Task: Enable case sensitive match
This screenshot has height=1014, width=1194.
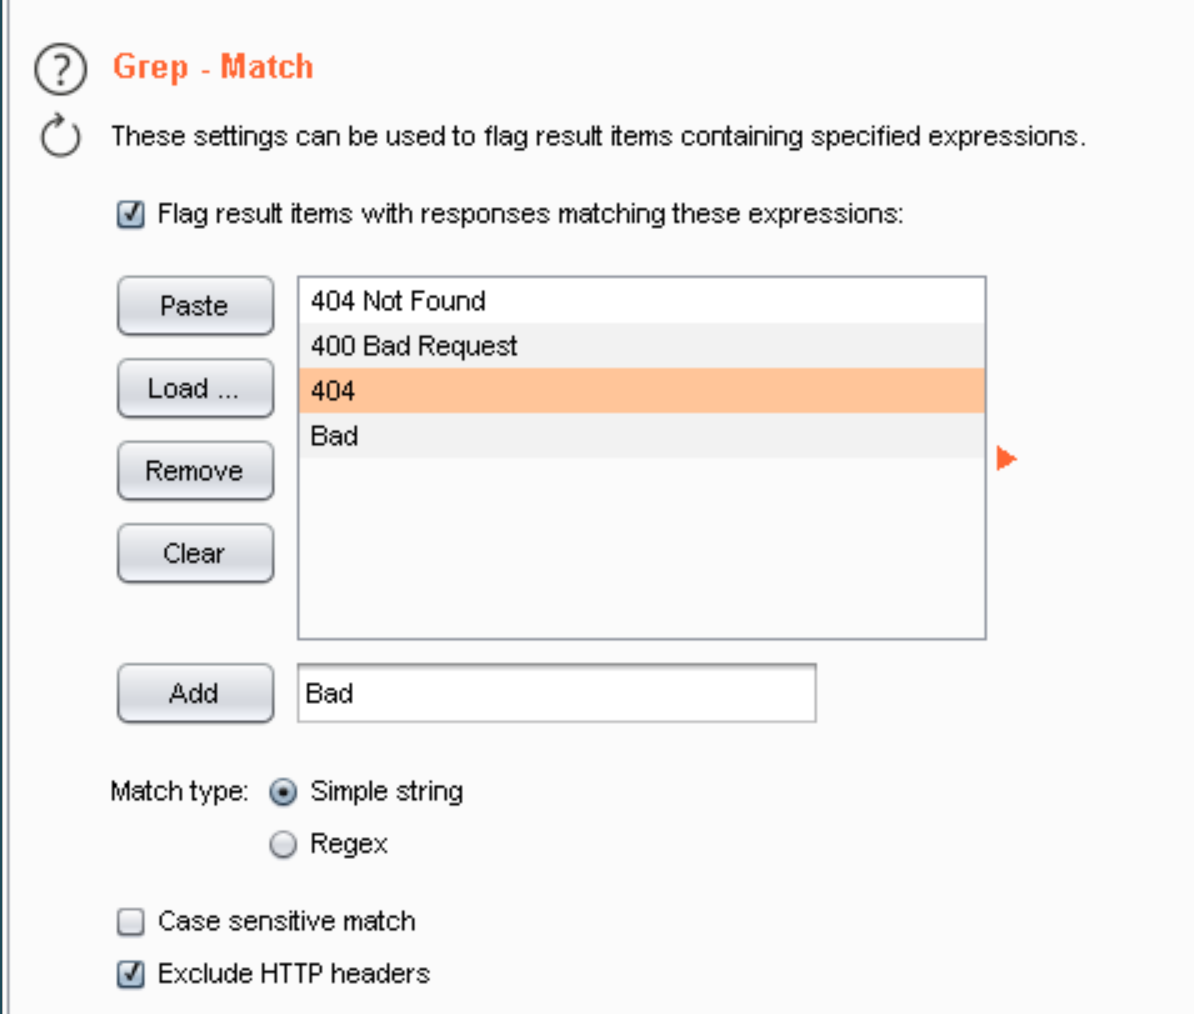Action: coord(130,921)
